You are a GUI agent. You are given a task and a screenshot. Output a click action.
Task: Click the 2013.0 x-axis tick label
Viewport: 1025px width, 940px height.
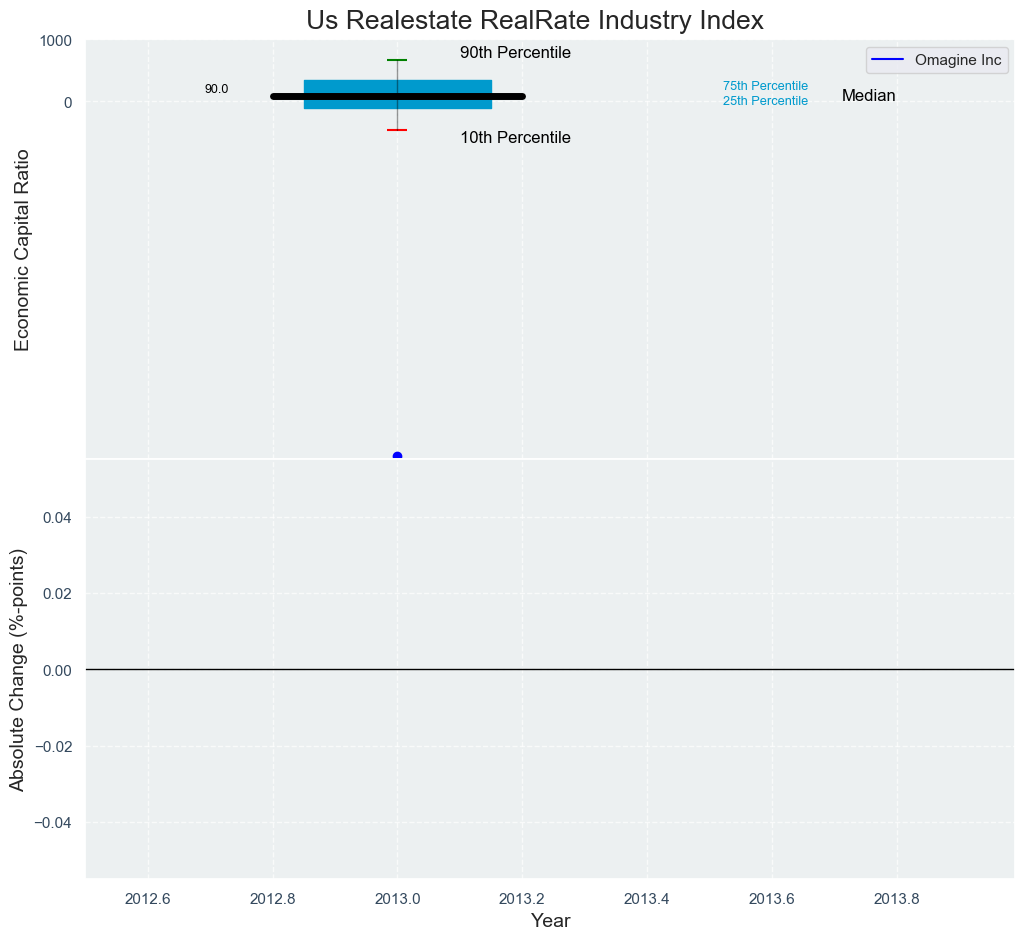[x=397, y=898]
